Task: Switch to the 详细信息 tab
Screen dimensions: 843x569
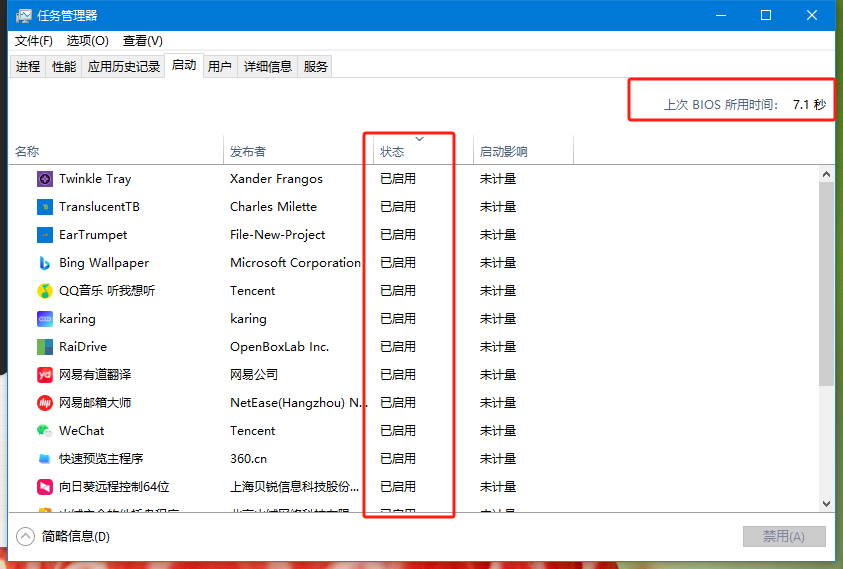Action: 267,67
